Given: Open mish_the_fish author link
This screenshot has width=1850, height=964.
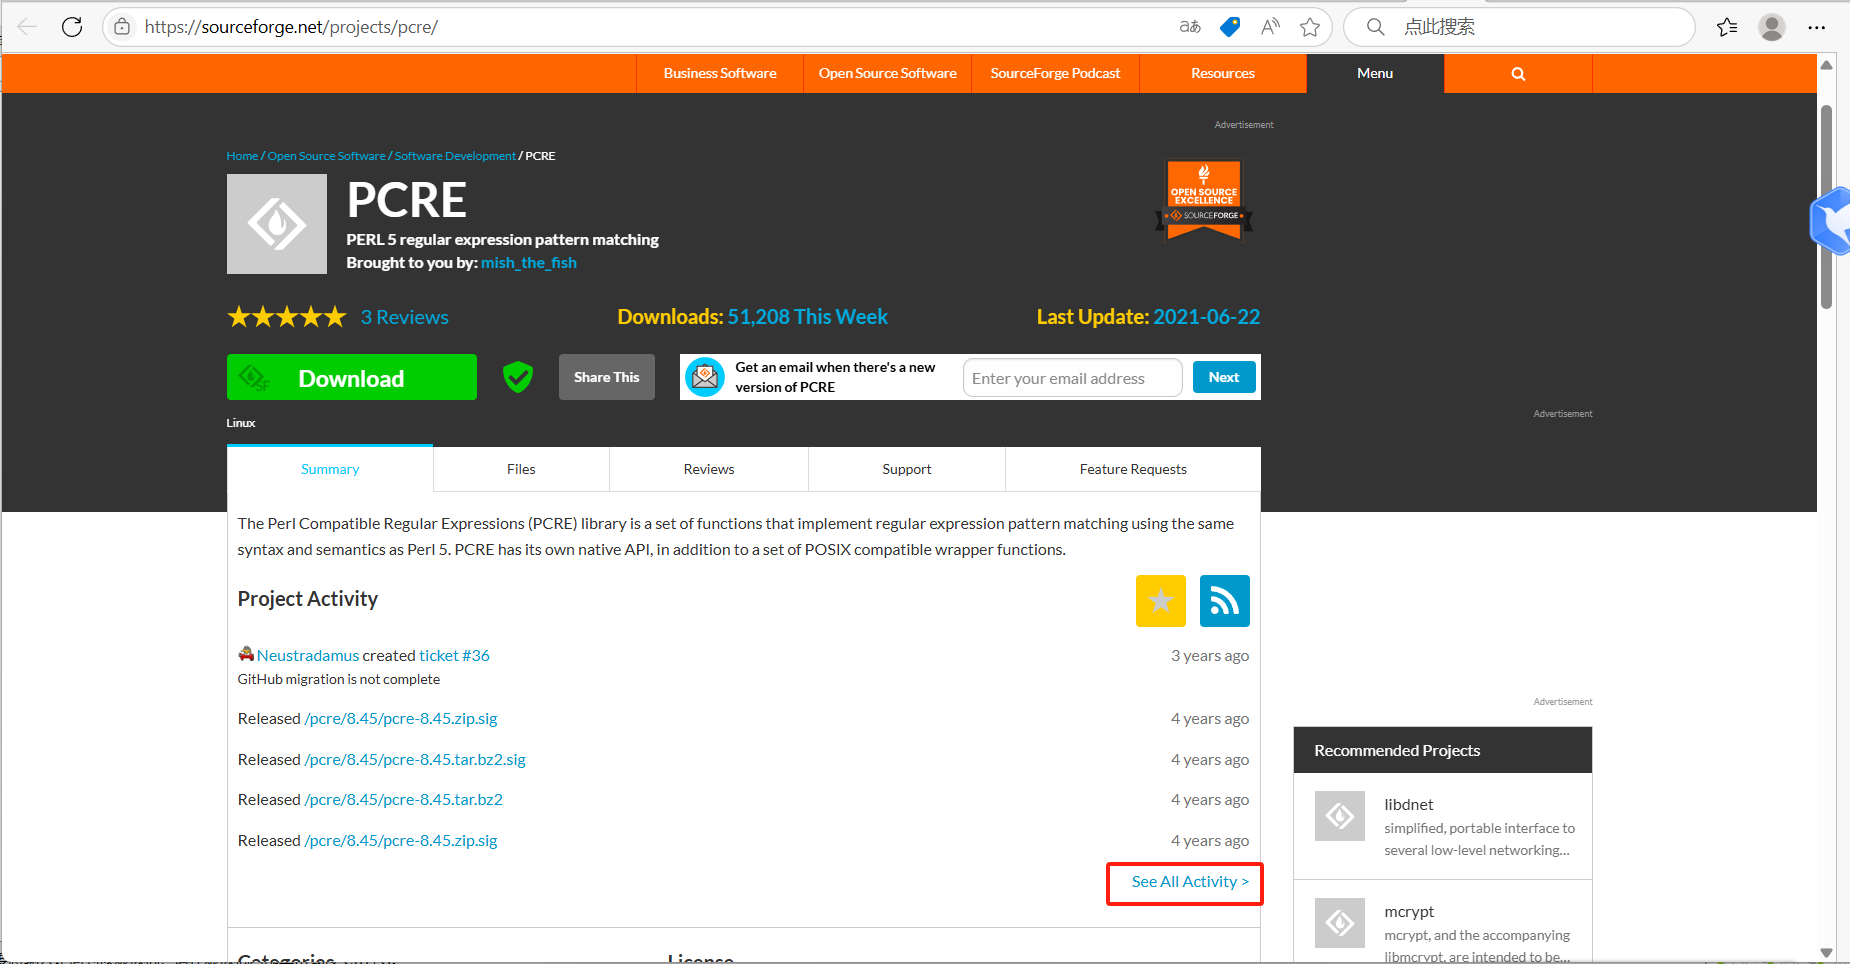Looking at the screenshot, I should click(529, 263).
